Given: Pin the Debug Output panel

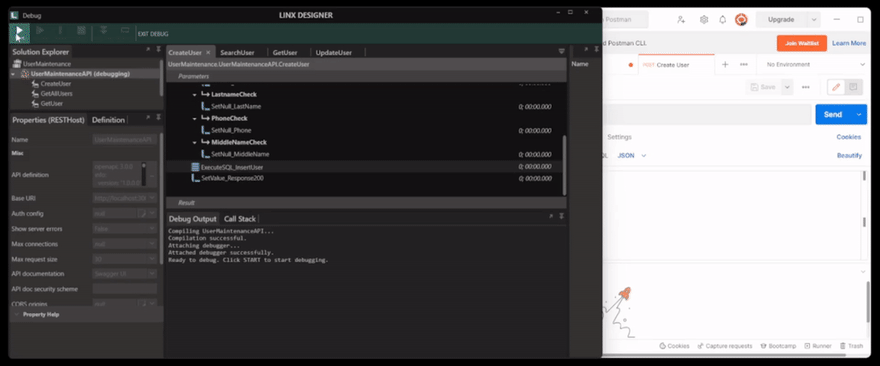Looking at the screenshot, I should (x=561, y=216).
